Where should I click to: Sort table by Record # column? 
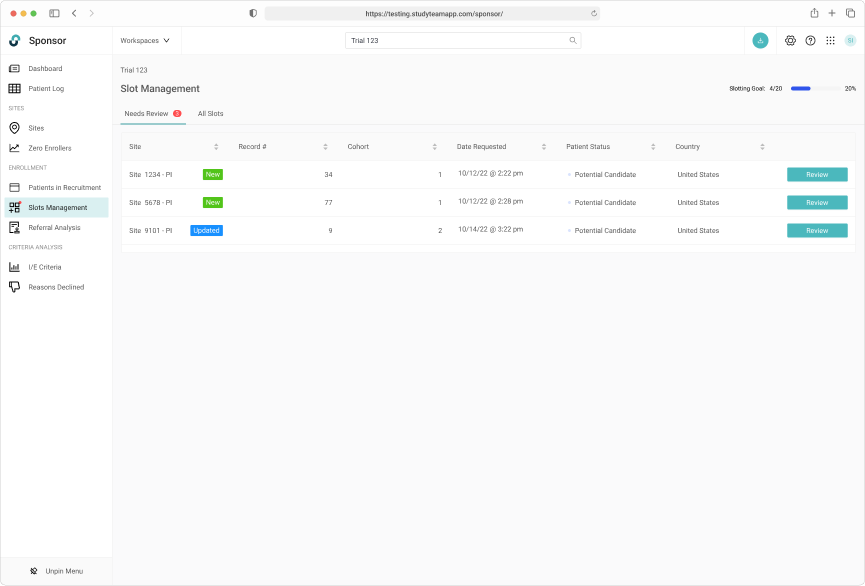[x=325, y=147]
